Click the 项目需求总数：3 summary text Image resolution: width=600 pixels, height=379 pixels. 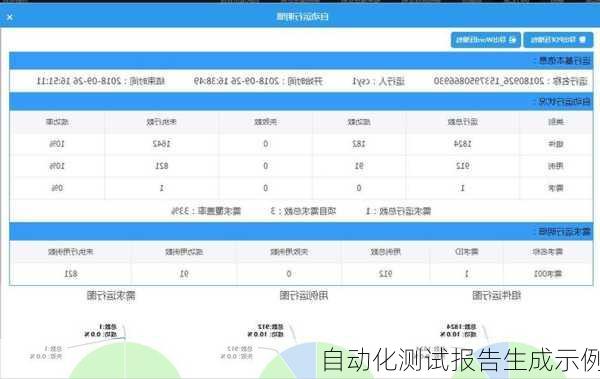tap(303, 211)
